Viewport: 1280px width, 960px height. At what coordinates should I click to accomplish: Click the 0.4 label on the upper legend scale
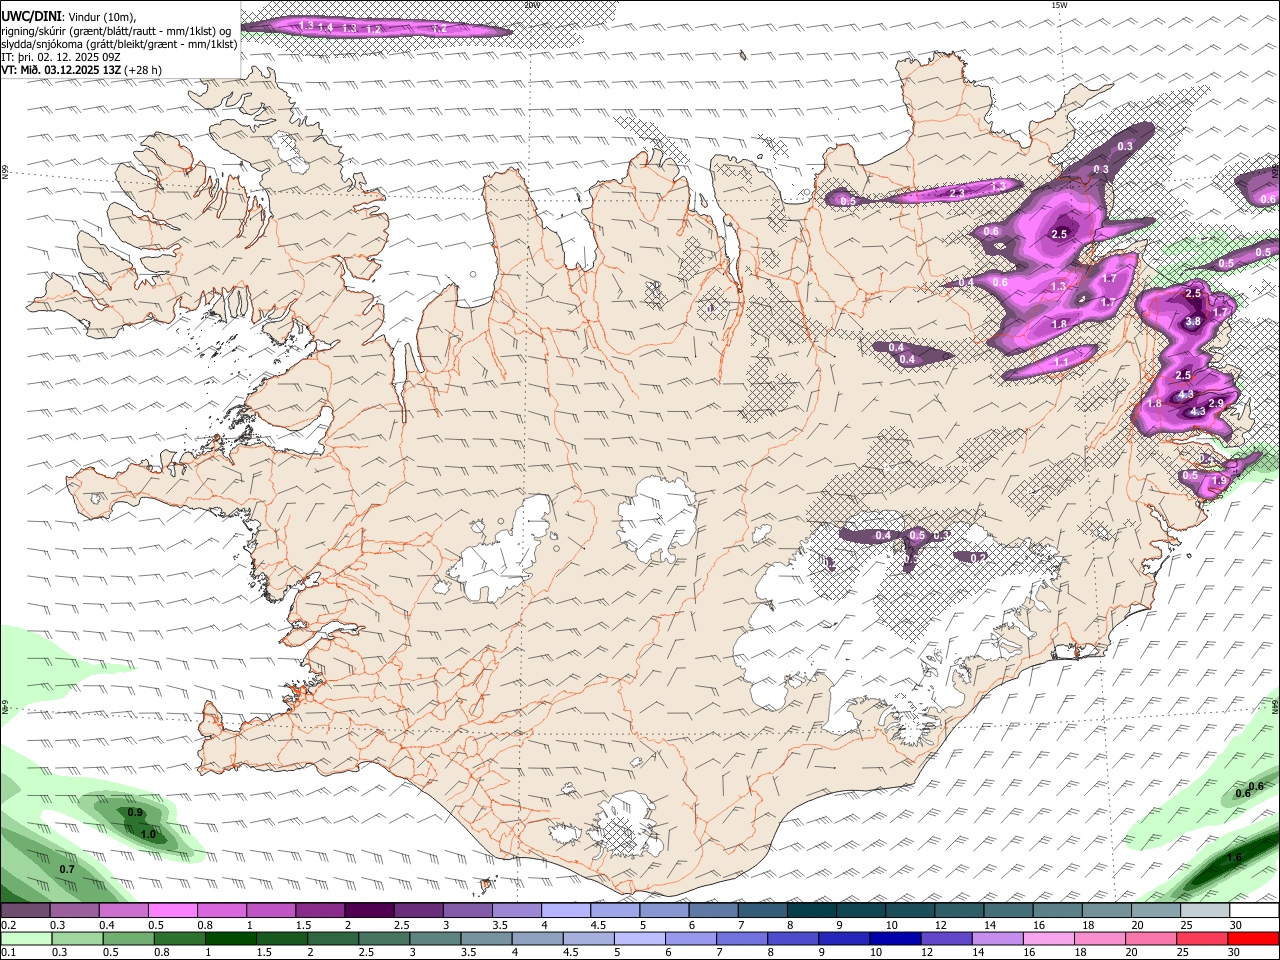pos(107,925)
